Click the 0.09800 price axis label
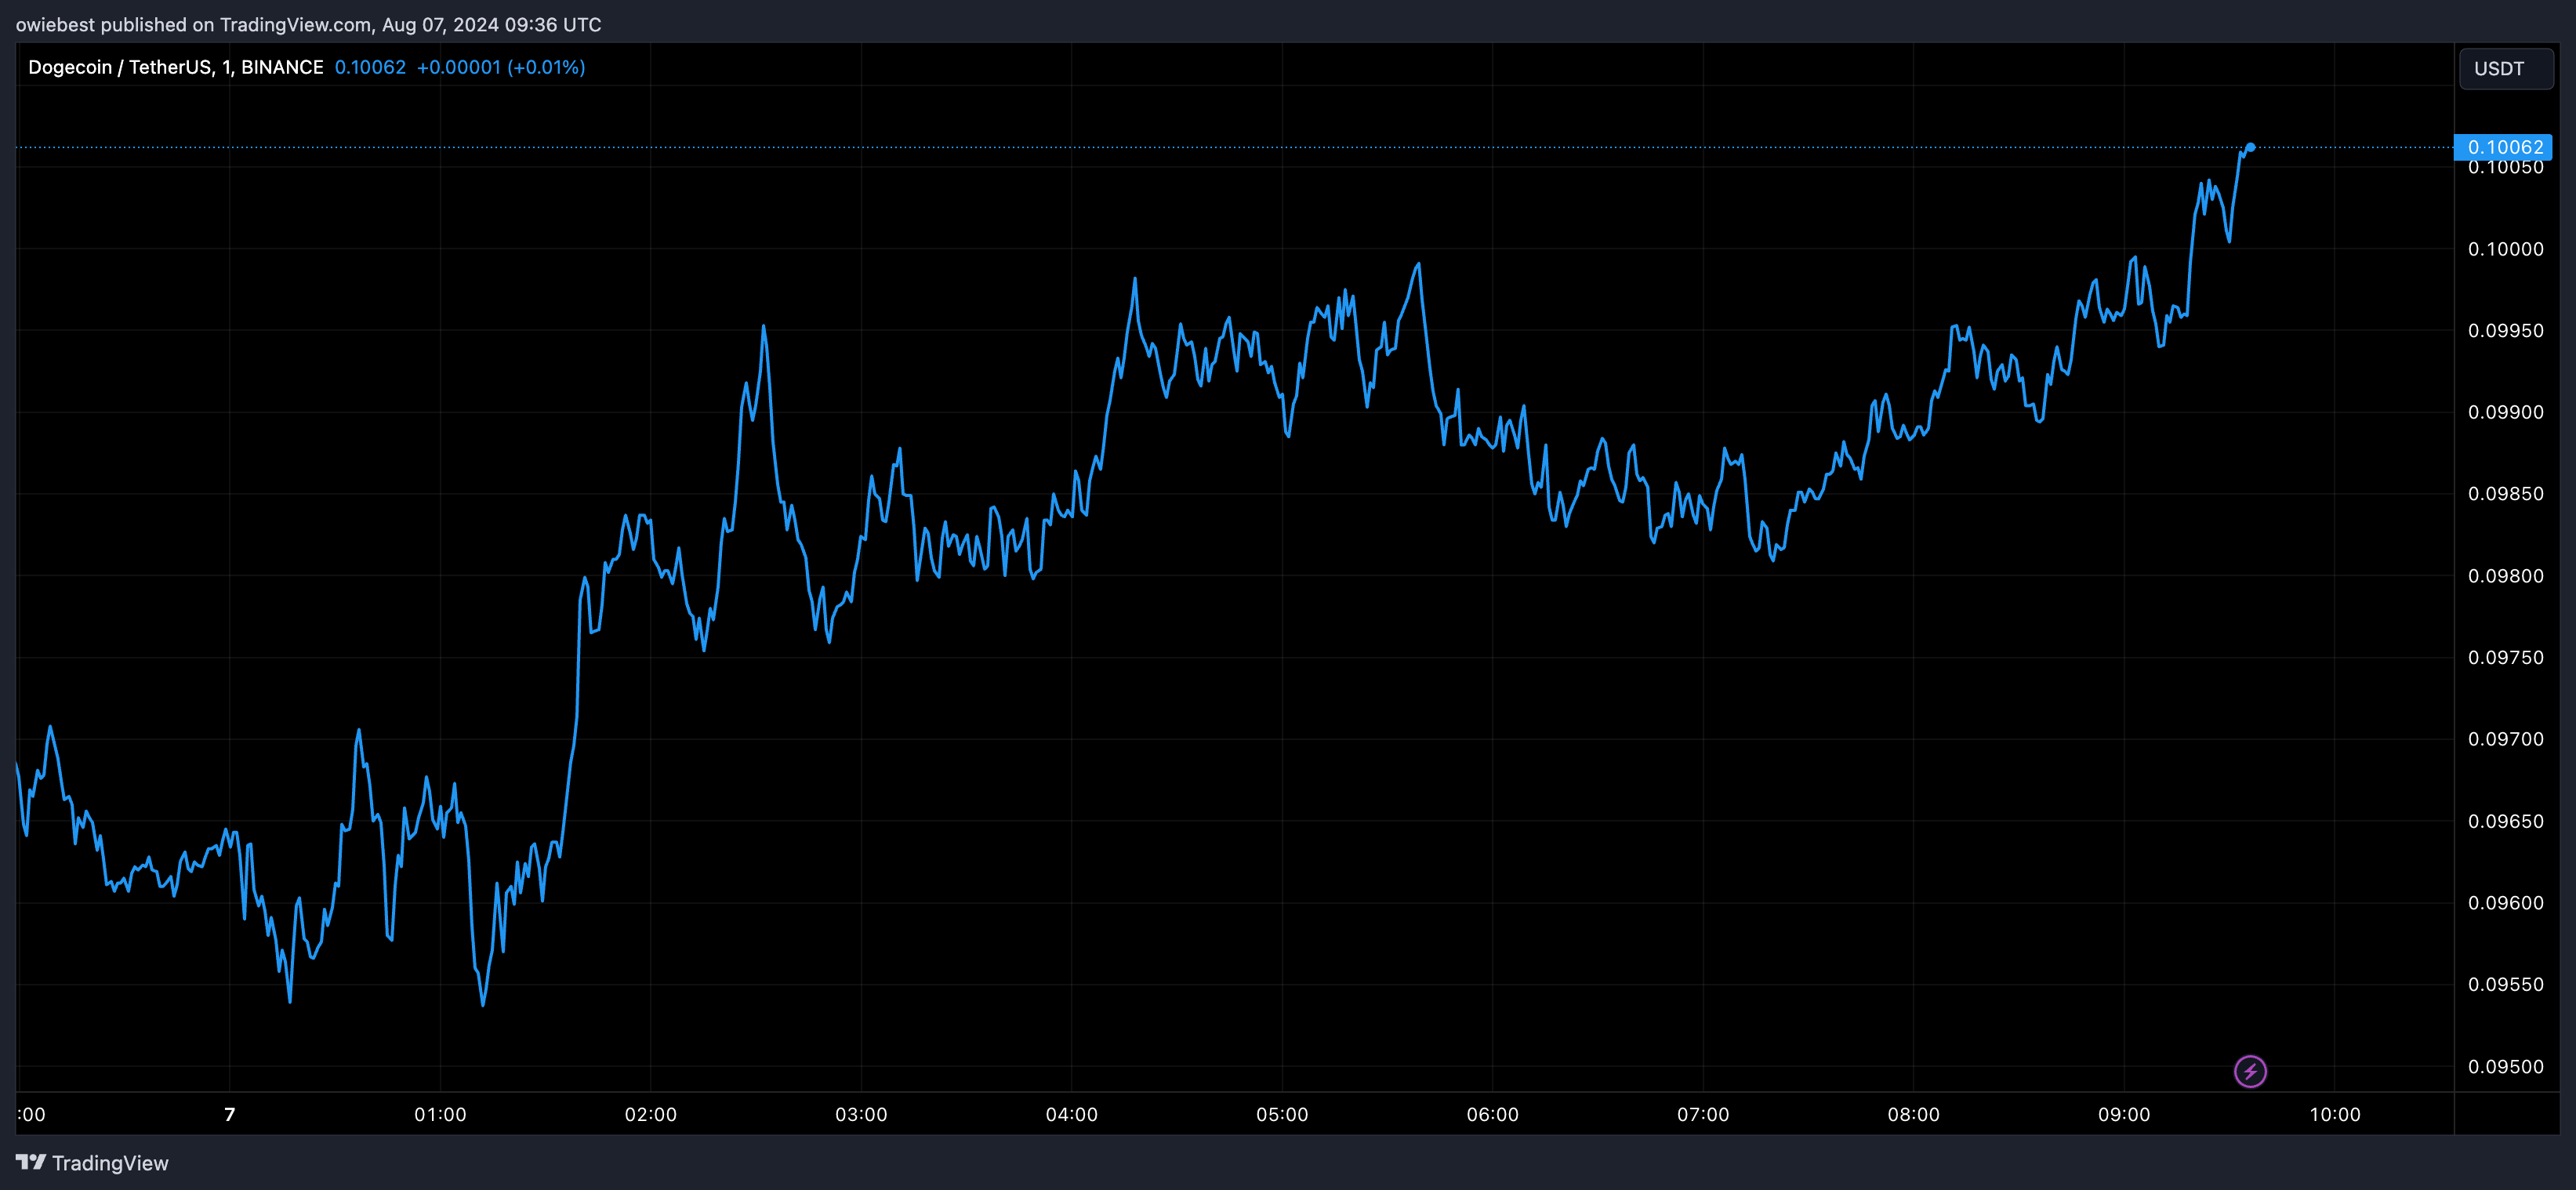The image size is (2576, 1190). click(2505, 576)
